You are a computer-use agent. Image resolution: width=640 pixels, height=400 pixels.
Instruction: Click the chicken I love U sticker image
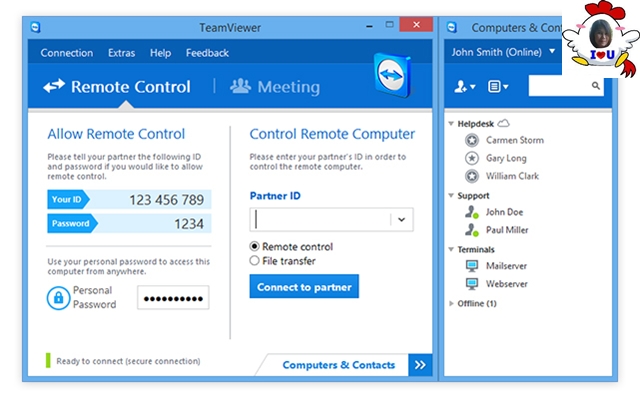601,39
